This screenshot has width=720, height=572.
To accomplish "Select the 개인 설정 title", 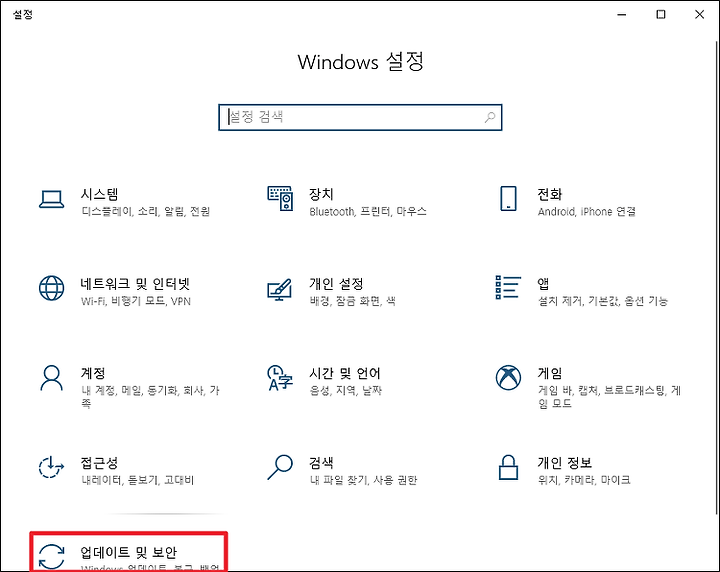I will (x=336, y=284).
